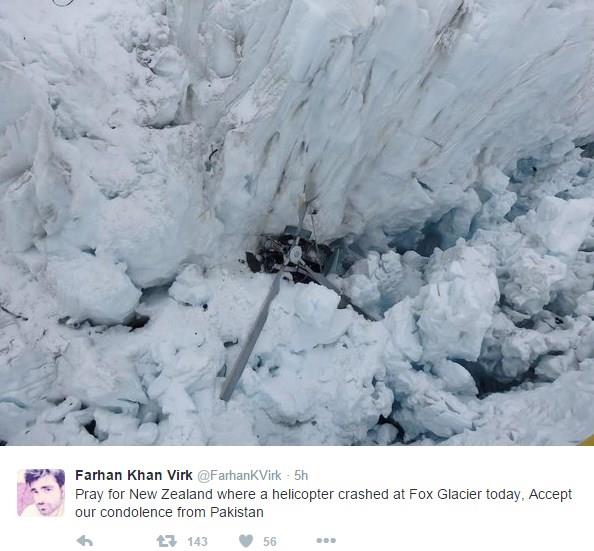Click the words "New Zealand" in the tweet
Image resolution: width=594 pixels, height=551 pixels.
coord(171,495)
